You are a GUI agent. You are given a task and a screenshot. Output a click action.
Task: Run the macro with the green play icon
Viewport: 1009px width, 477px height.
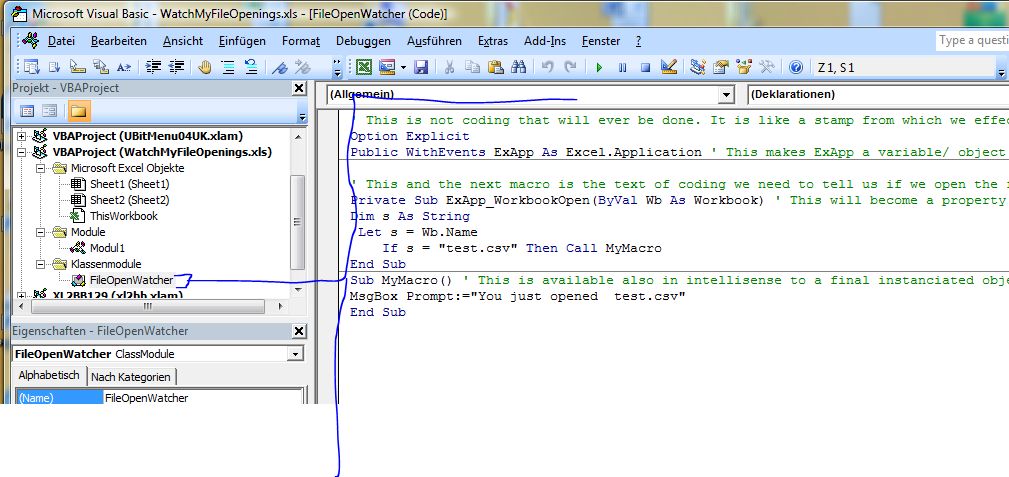click(599, 67)
